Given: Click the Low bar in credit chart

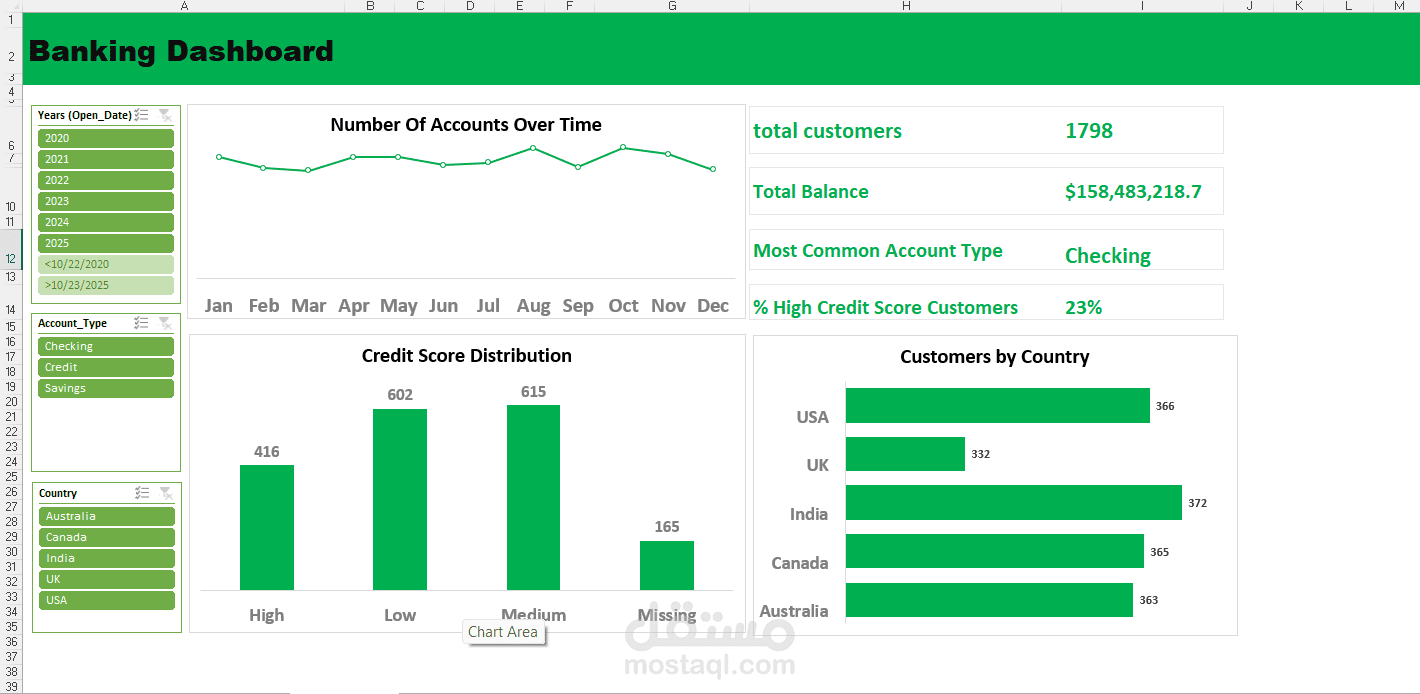Looking at the screenshot, I should [x=400, y=499].
